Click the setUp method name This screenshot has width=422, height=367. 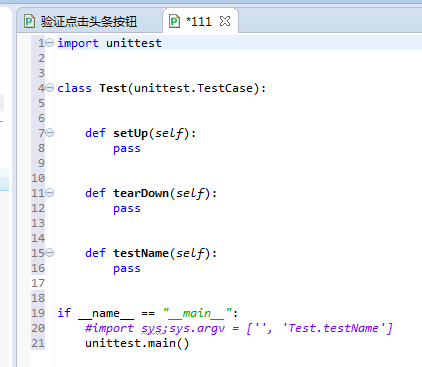130,133
